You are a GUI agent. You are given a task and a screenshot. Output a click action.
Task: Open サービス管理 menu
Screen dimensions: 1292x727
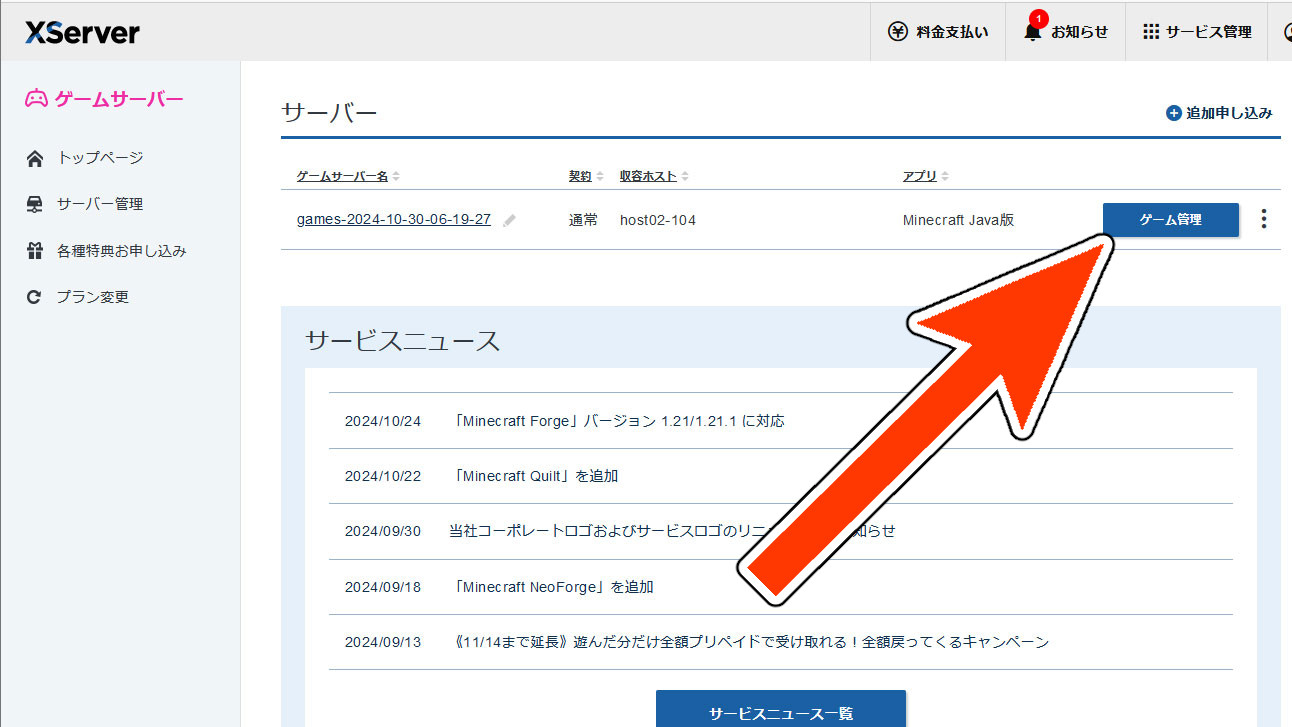click(x=1197, y=32)
